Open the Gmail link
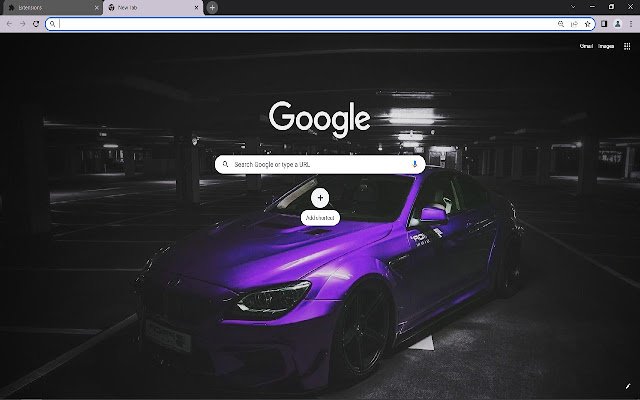The image size is (640, 400). (x=586, y=46)
